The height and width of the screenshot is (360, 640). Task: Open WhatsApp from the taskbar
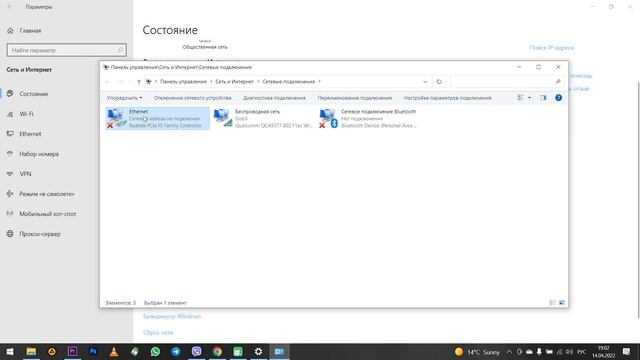(x=155, y=351)
